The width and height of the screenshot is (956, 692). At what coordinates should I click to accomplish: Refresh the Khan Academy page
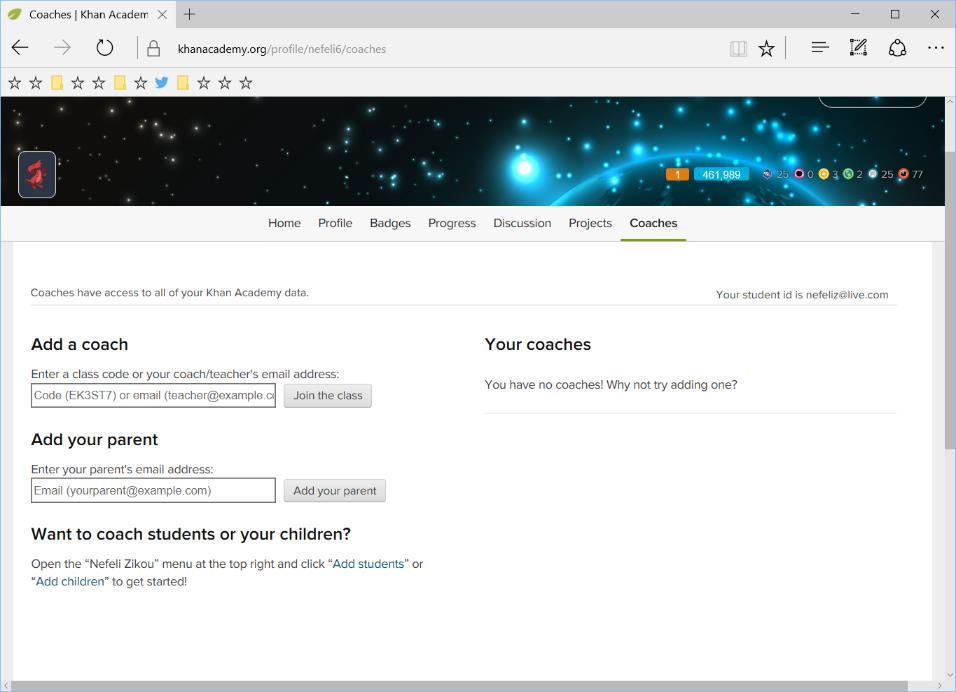104,48
